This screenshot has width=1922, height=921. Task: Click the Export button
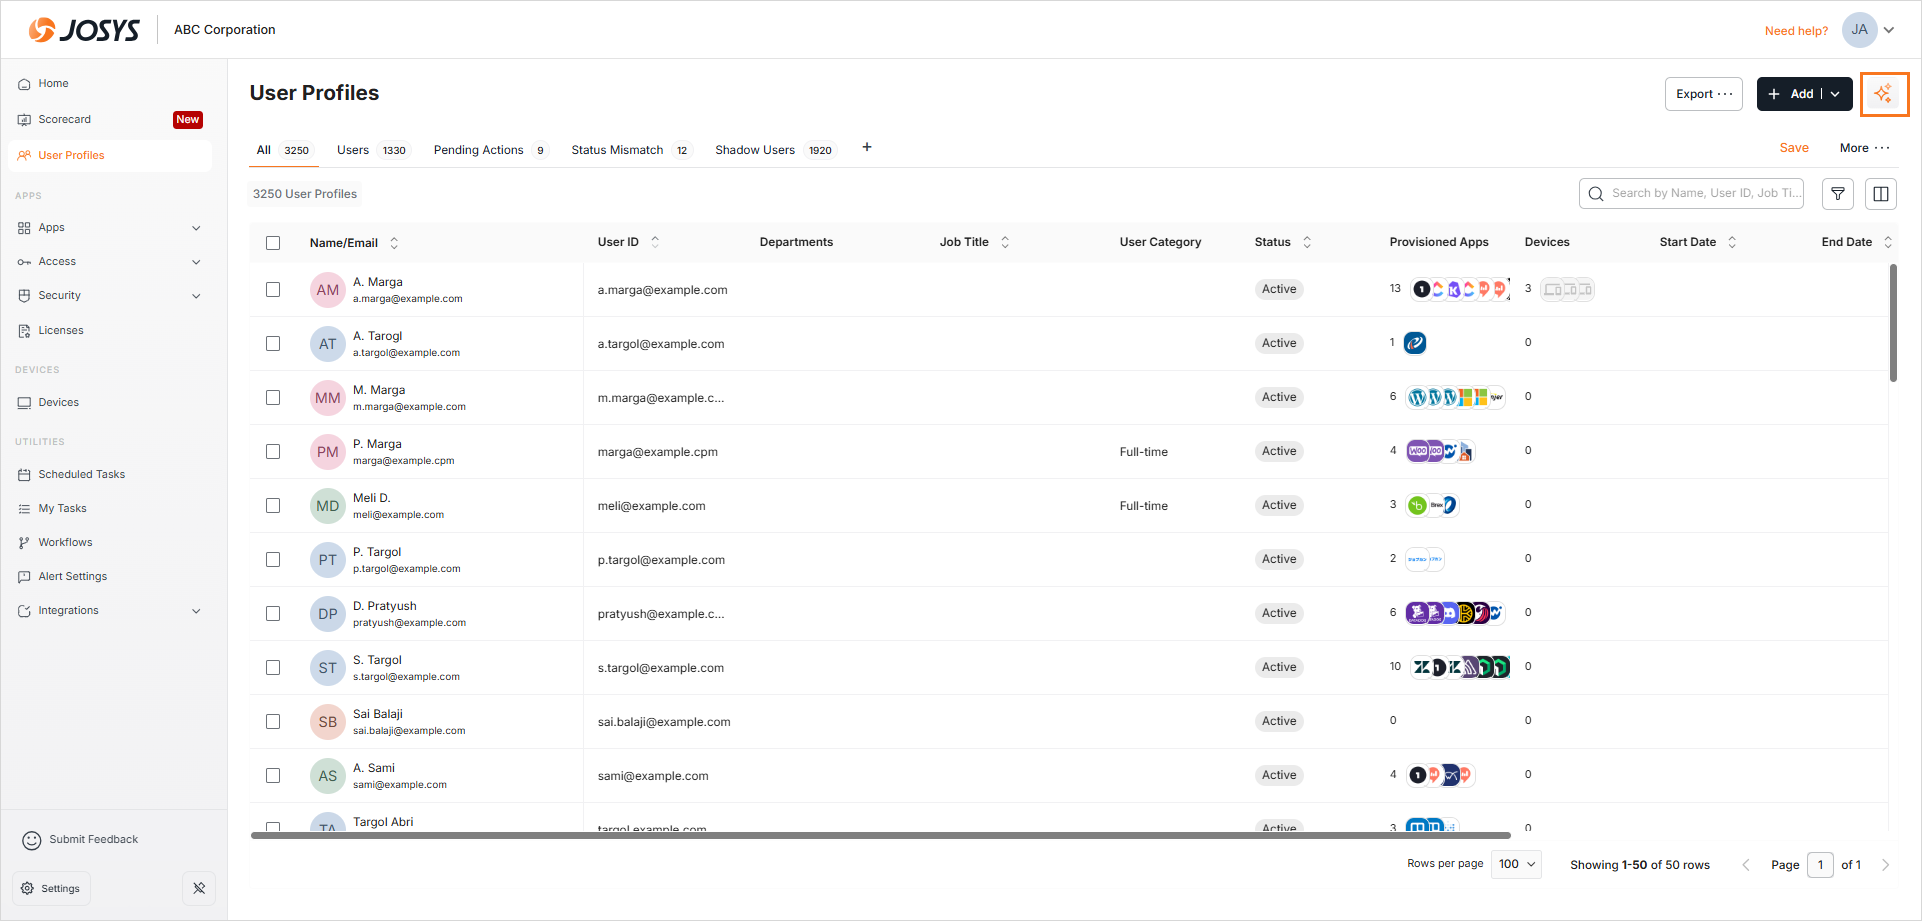[x=1703, y=94]
